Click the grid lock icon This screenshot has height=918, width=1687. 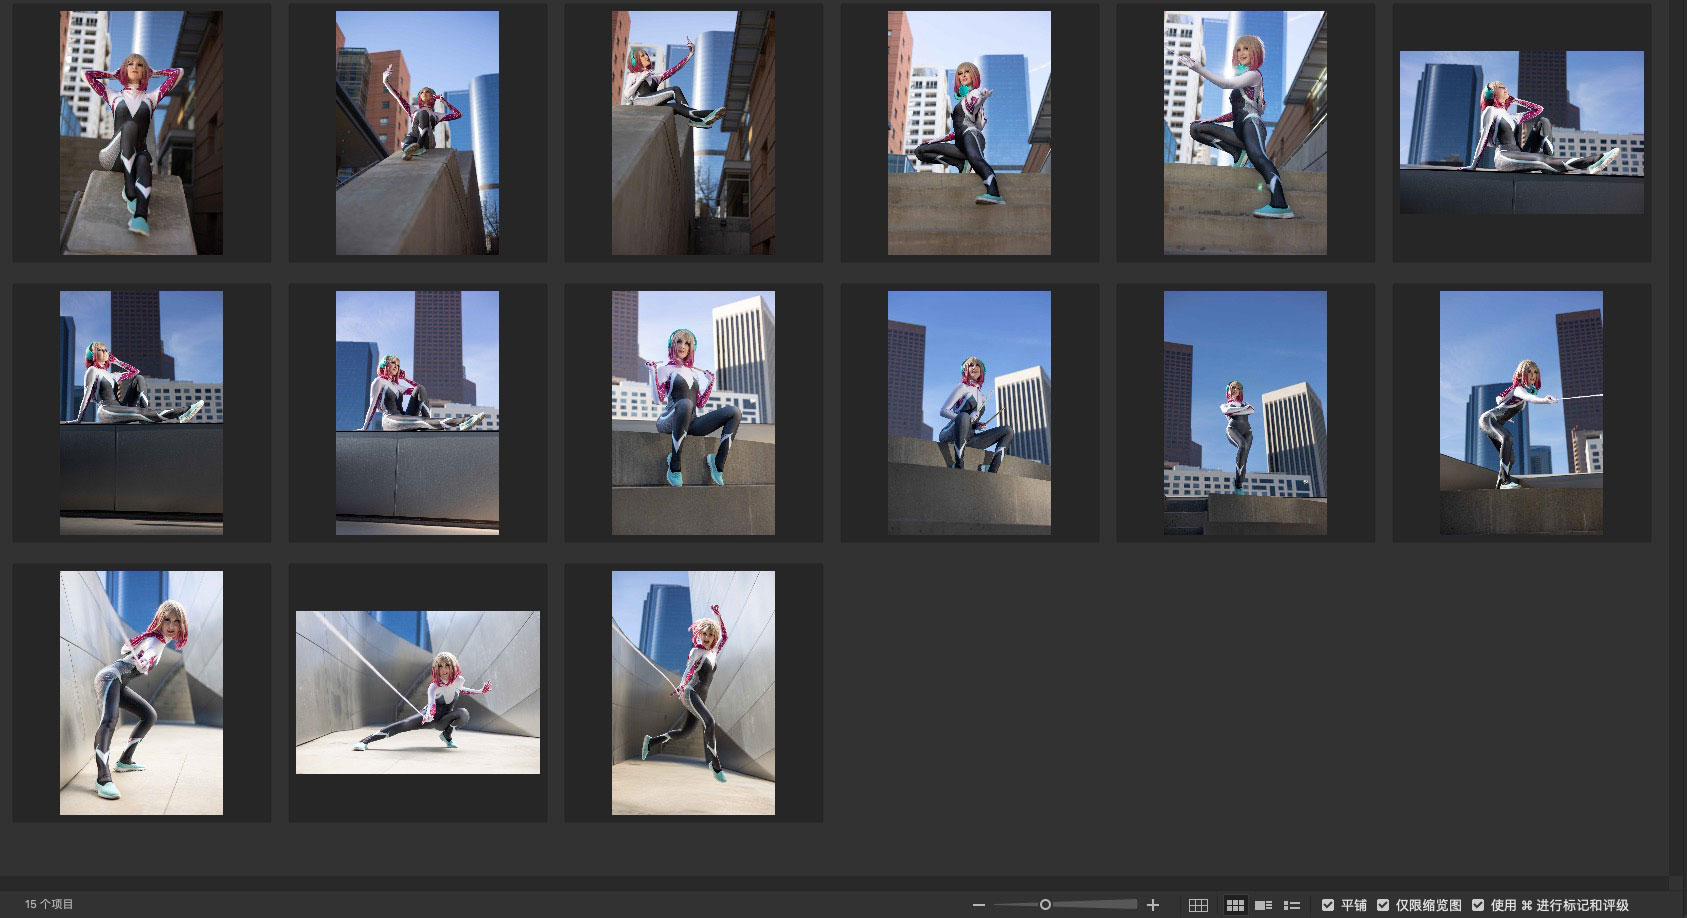click(1198, 905)
